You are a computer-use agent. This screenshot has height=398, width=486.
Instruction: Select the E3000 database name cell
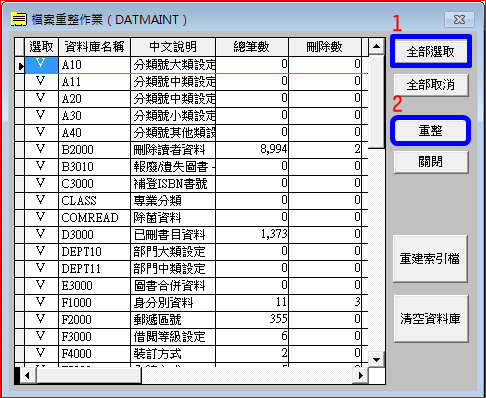click(94, 286)
